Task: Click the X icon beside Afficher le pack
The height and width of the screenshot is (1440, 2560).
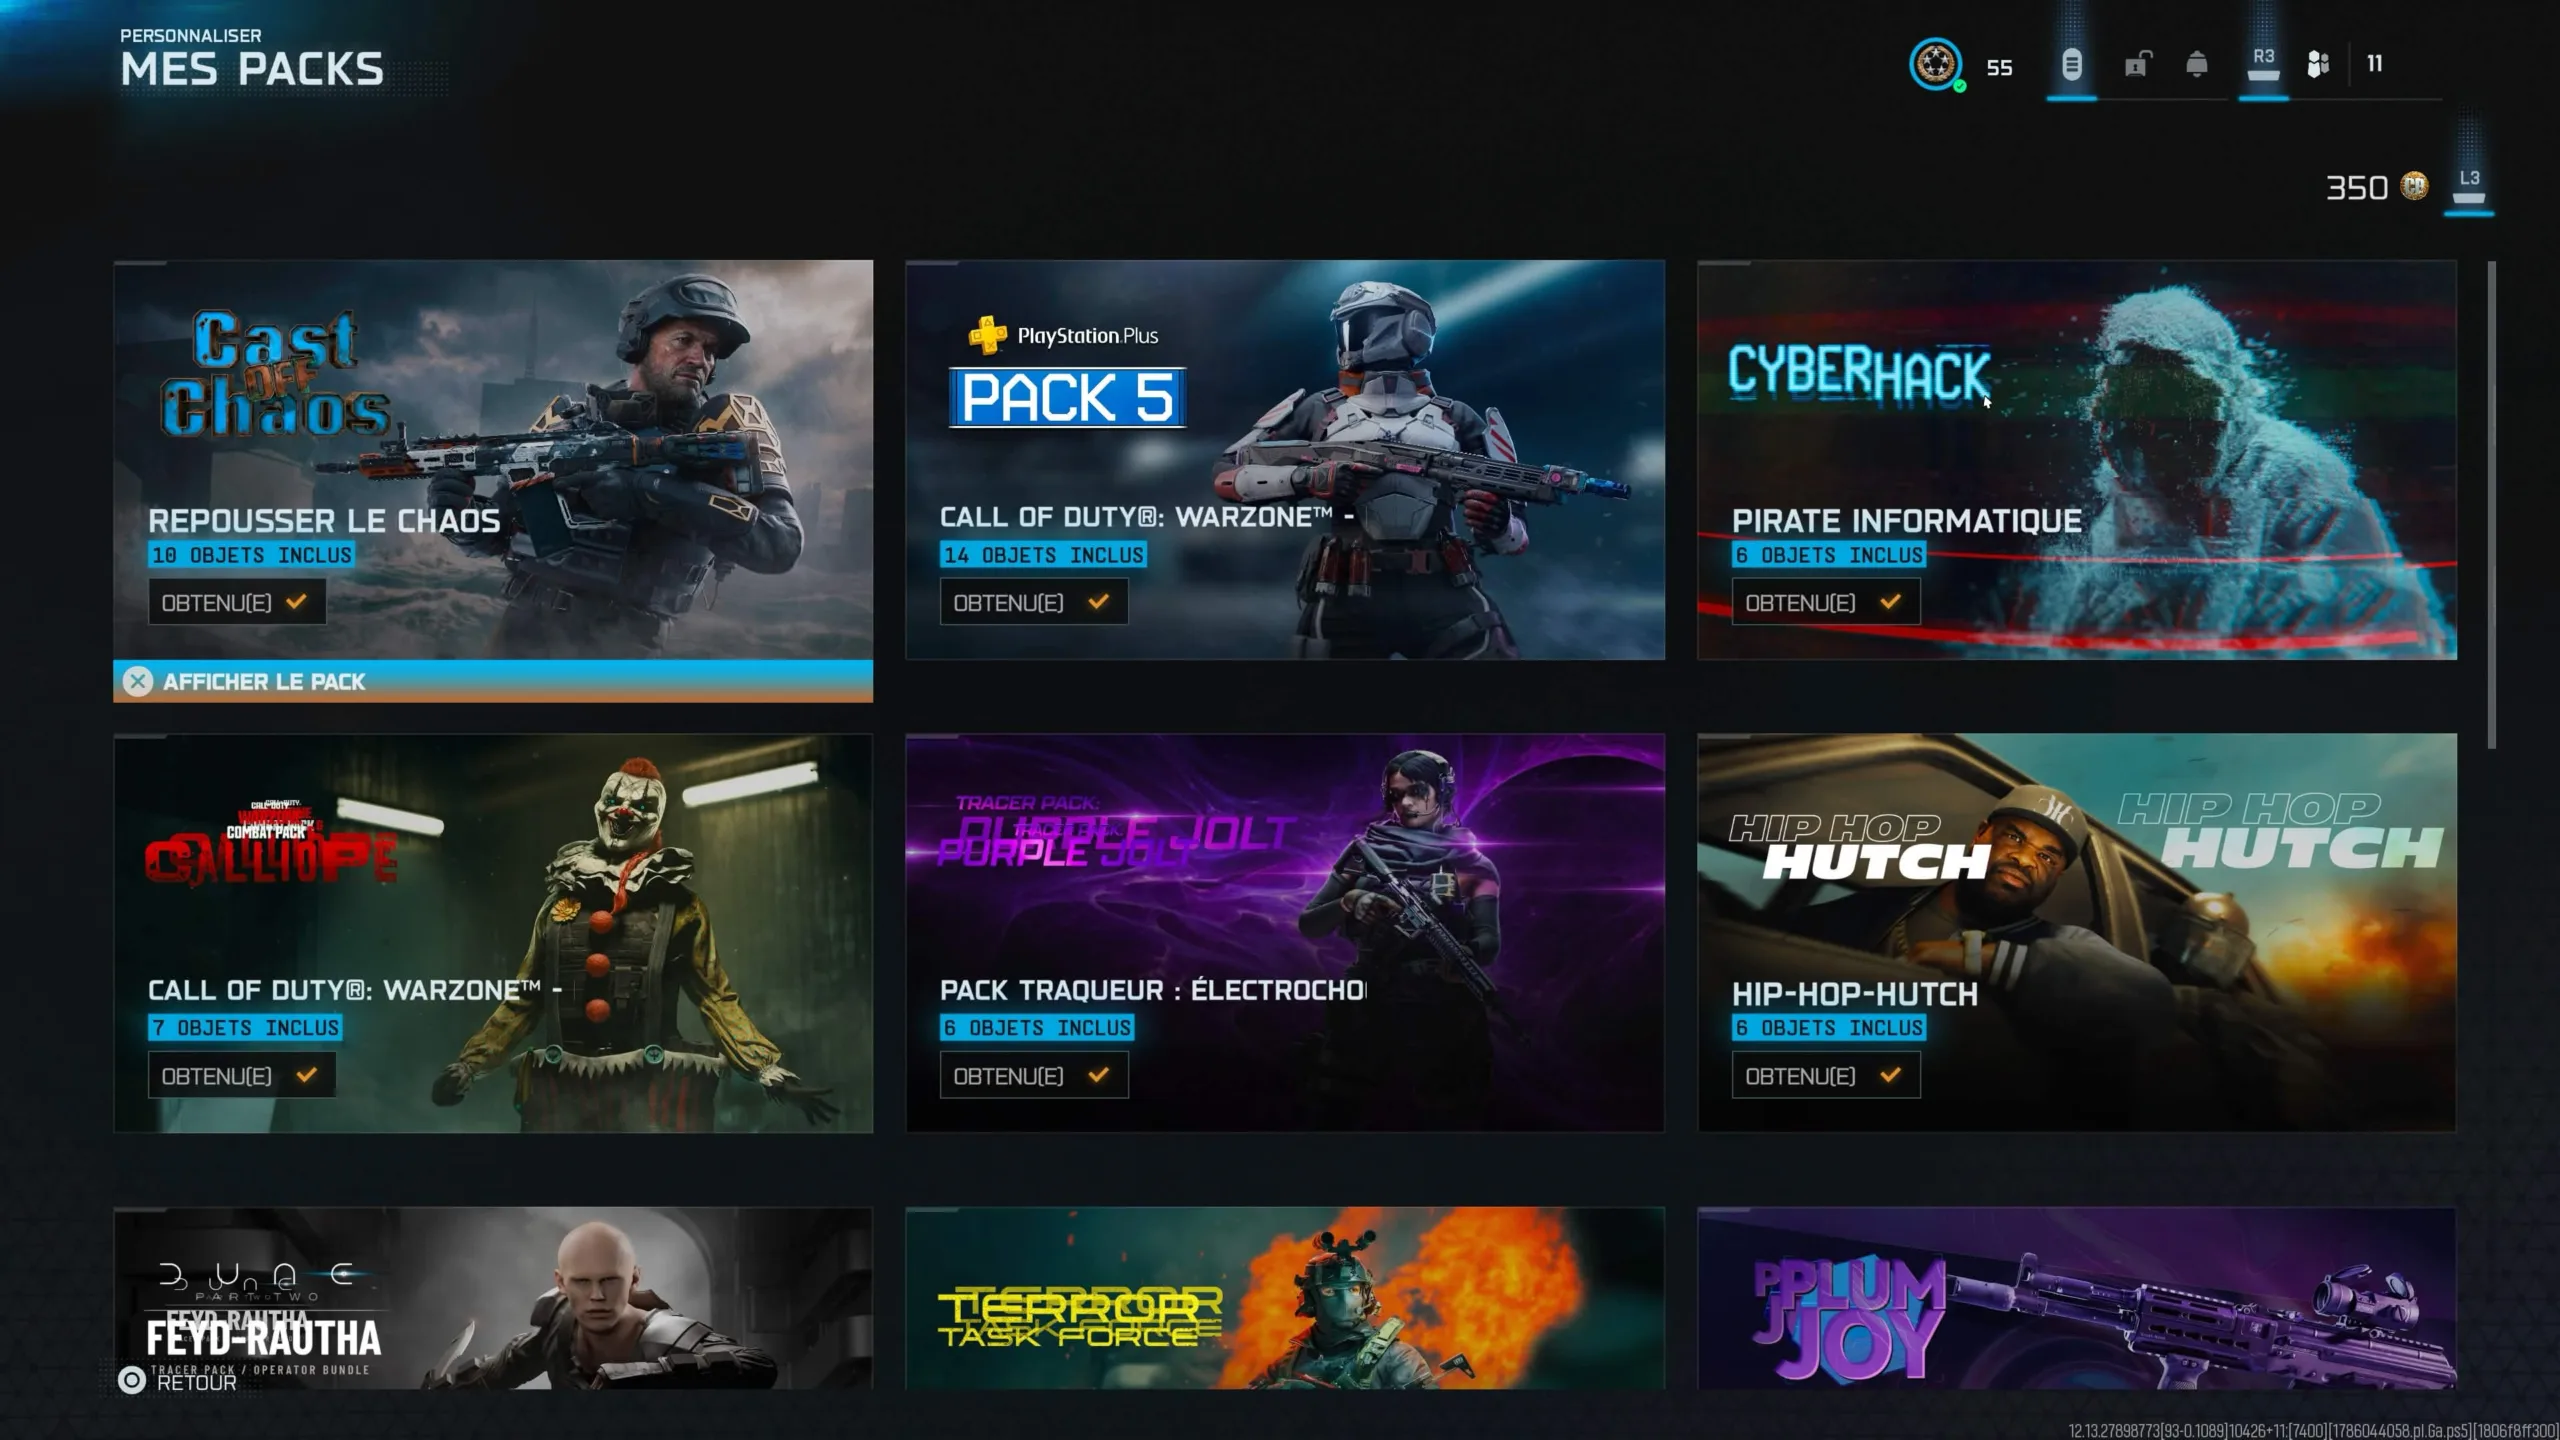Action: coord(138,681)
